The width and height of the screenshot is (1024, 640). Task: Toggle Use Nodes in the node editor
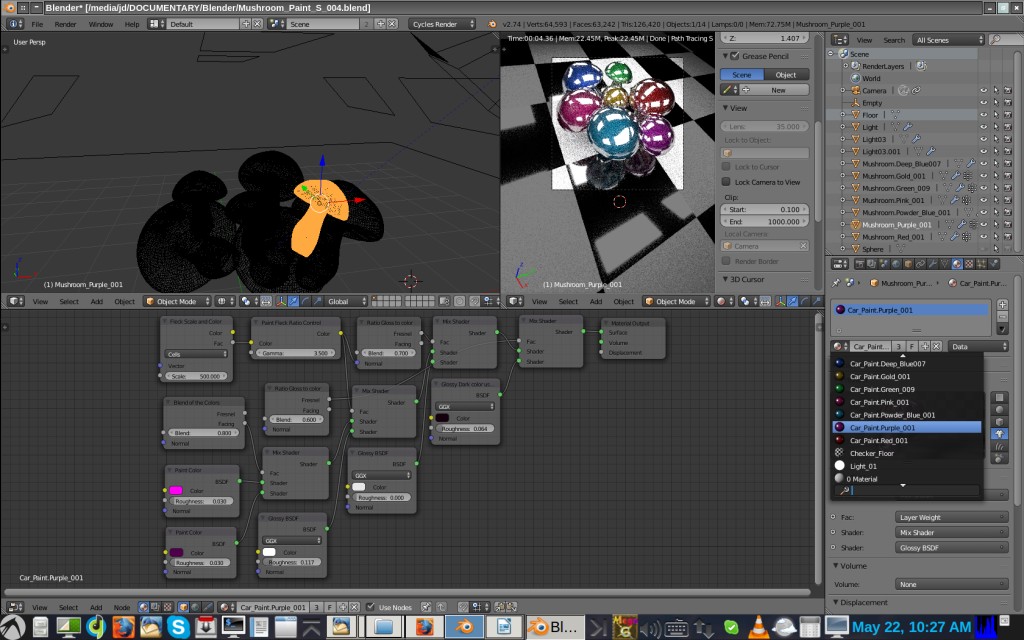[x=370, y=608]
